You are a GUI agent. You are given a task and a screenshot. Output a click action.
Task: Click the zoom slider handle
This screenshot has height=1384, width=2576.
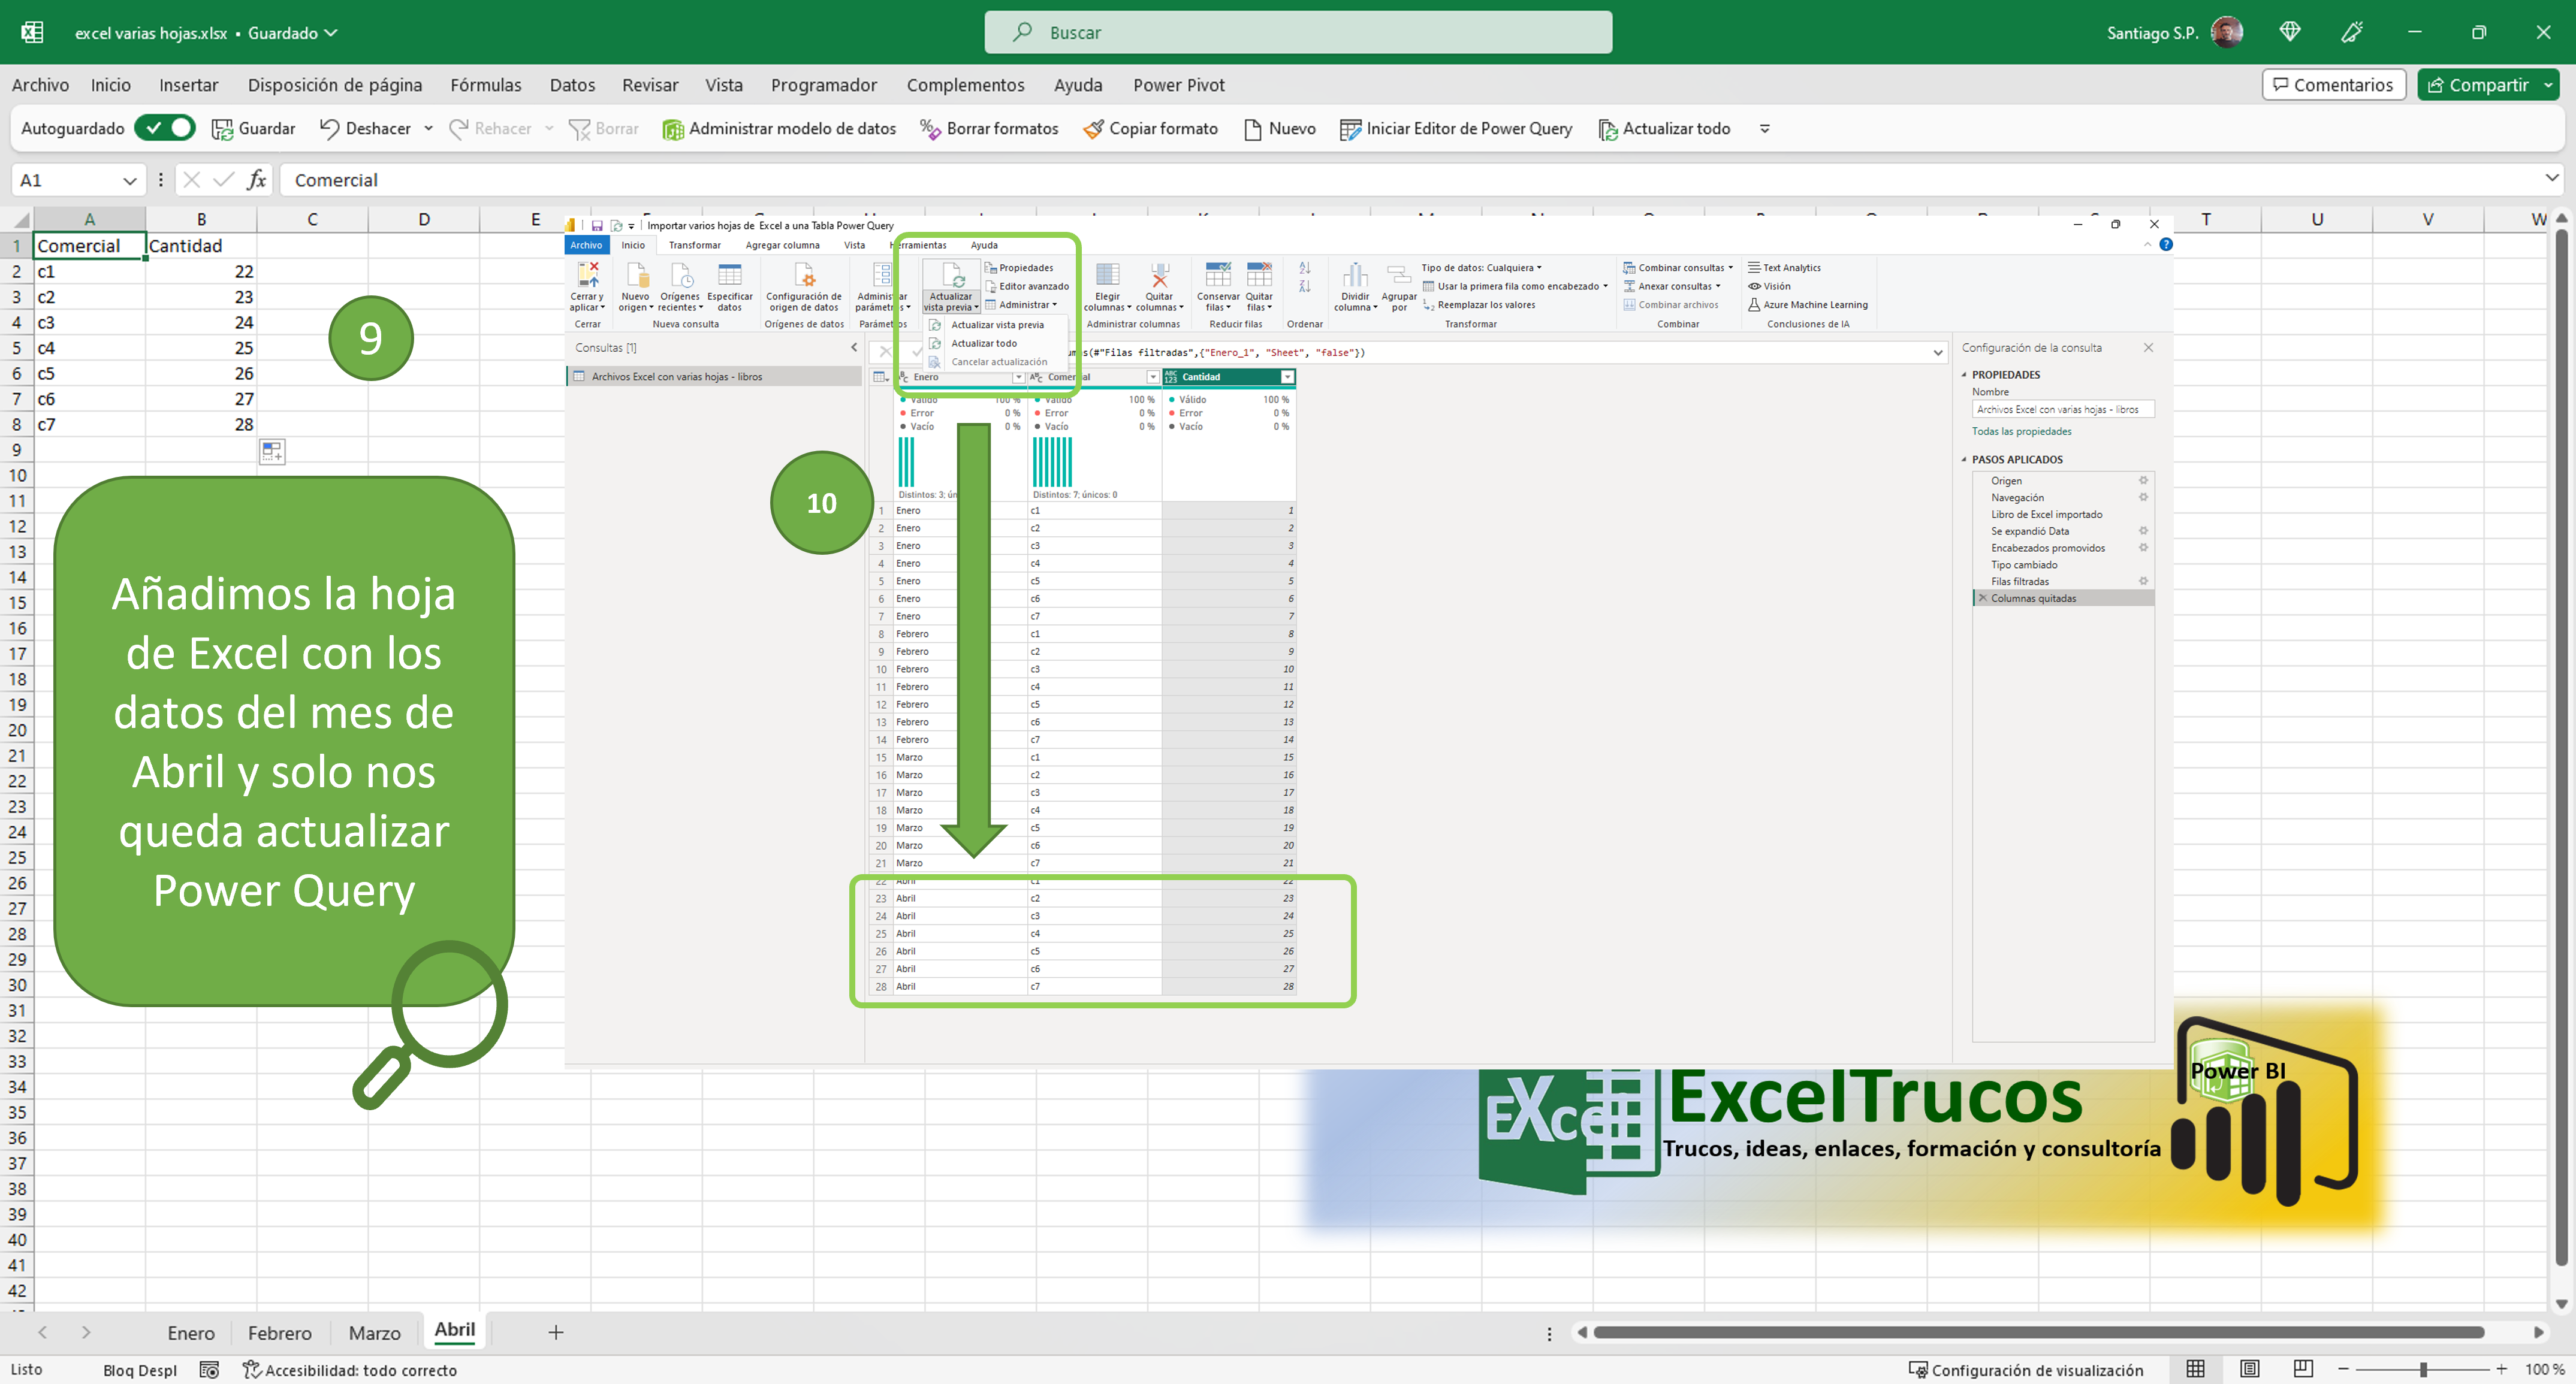coord(2423,1369)
